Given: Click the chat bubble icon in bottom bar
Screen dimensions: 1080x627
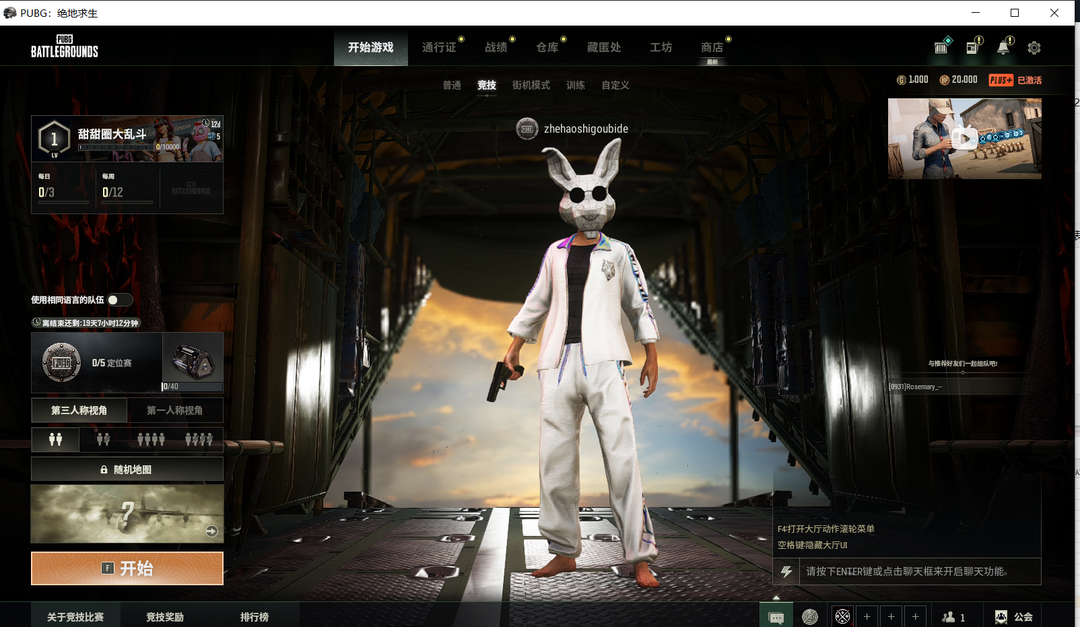Looking at the screenshot, I should click(776, 617).
